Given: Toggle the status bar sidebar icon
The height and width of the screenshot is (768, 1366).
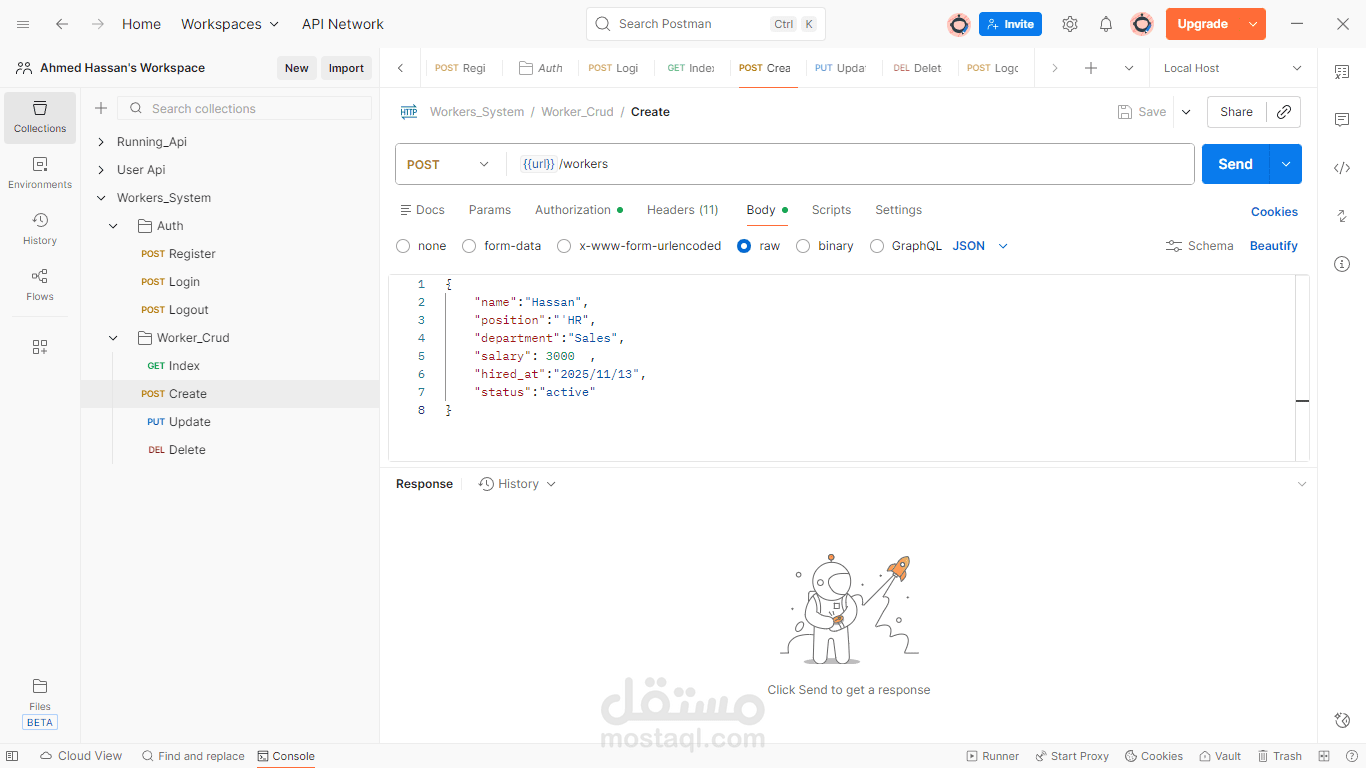Looking at the screenshot, I should tap(12, 756).
